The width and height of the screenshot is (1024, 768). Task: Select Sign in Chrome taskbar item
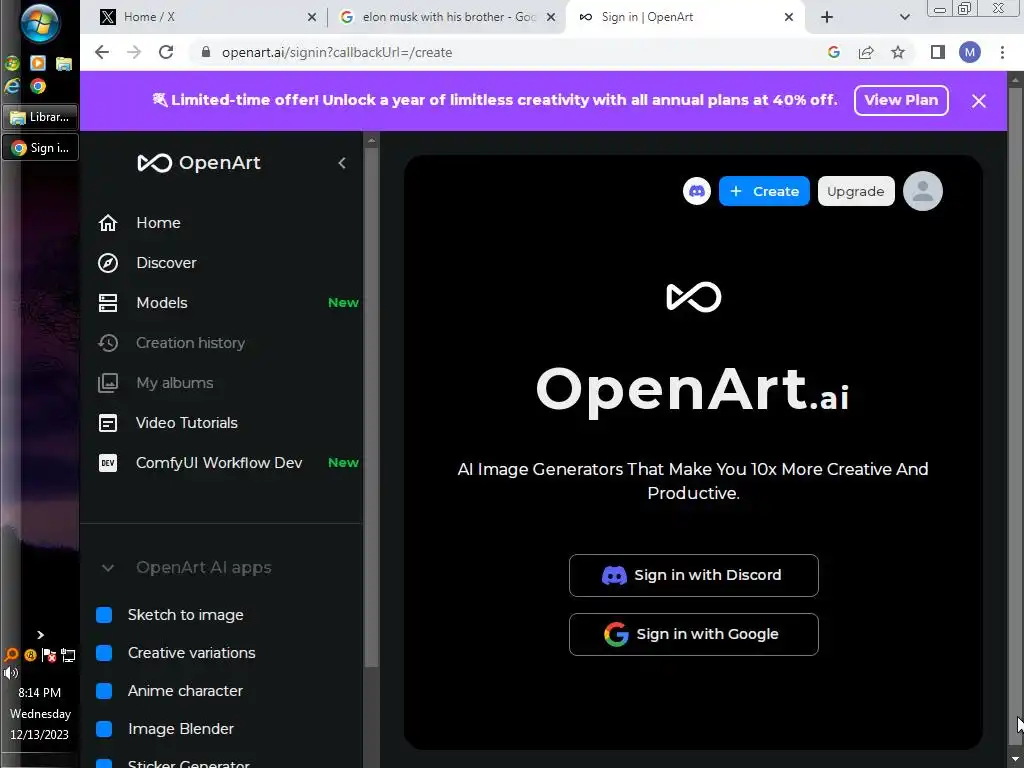(40, 148)
